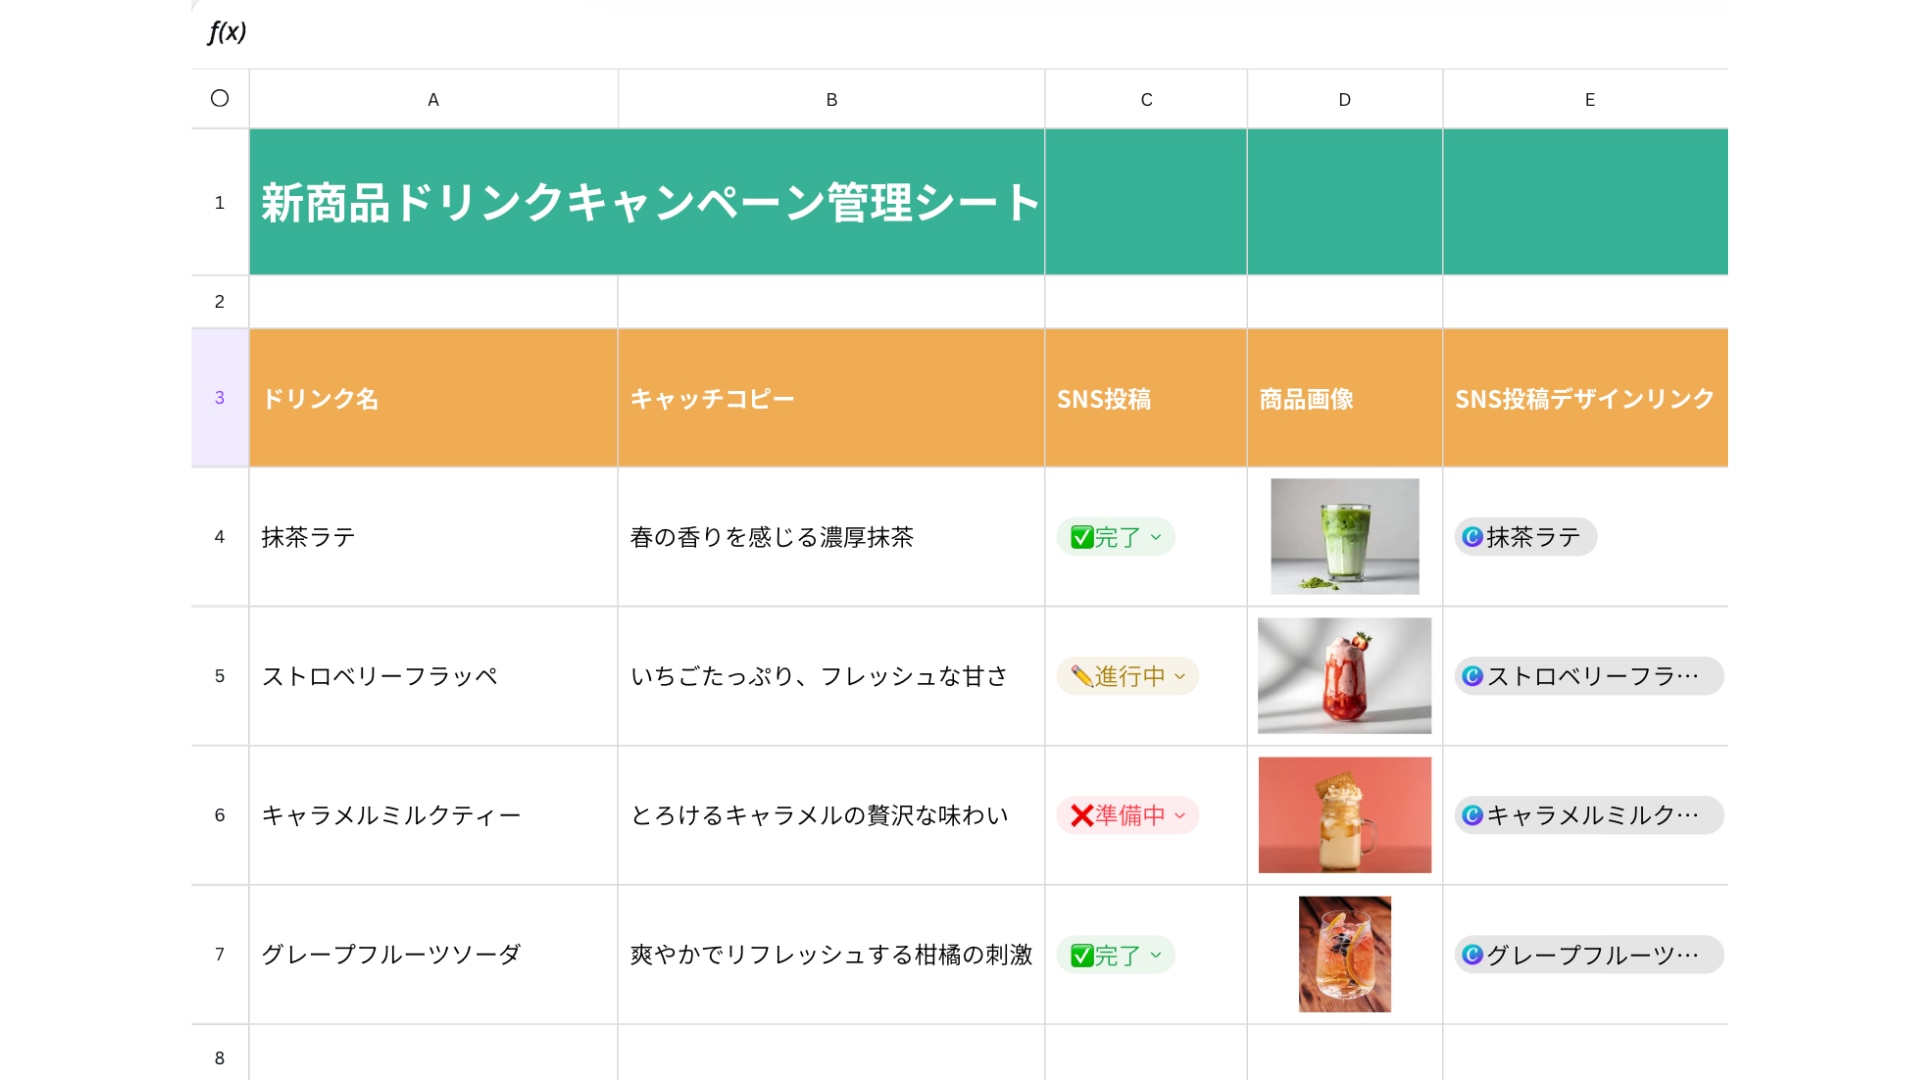Screen dimensions: 1920x1080
Task: Click the pencil icon on 進行中 status
Action: pos(1081,677)
